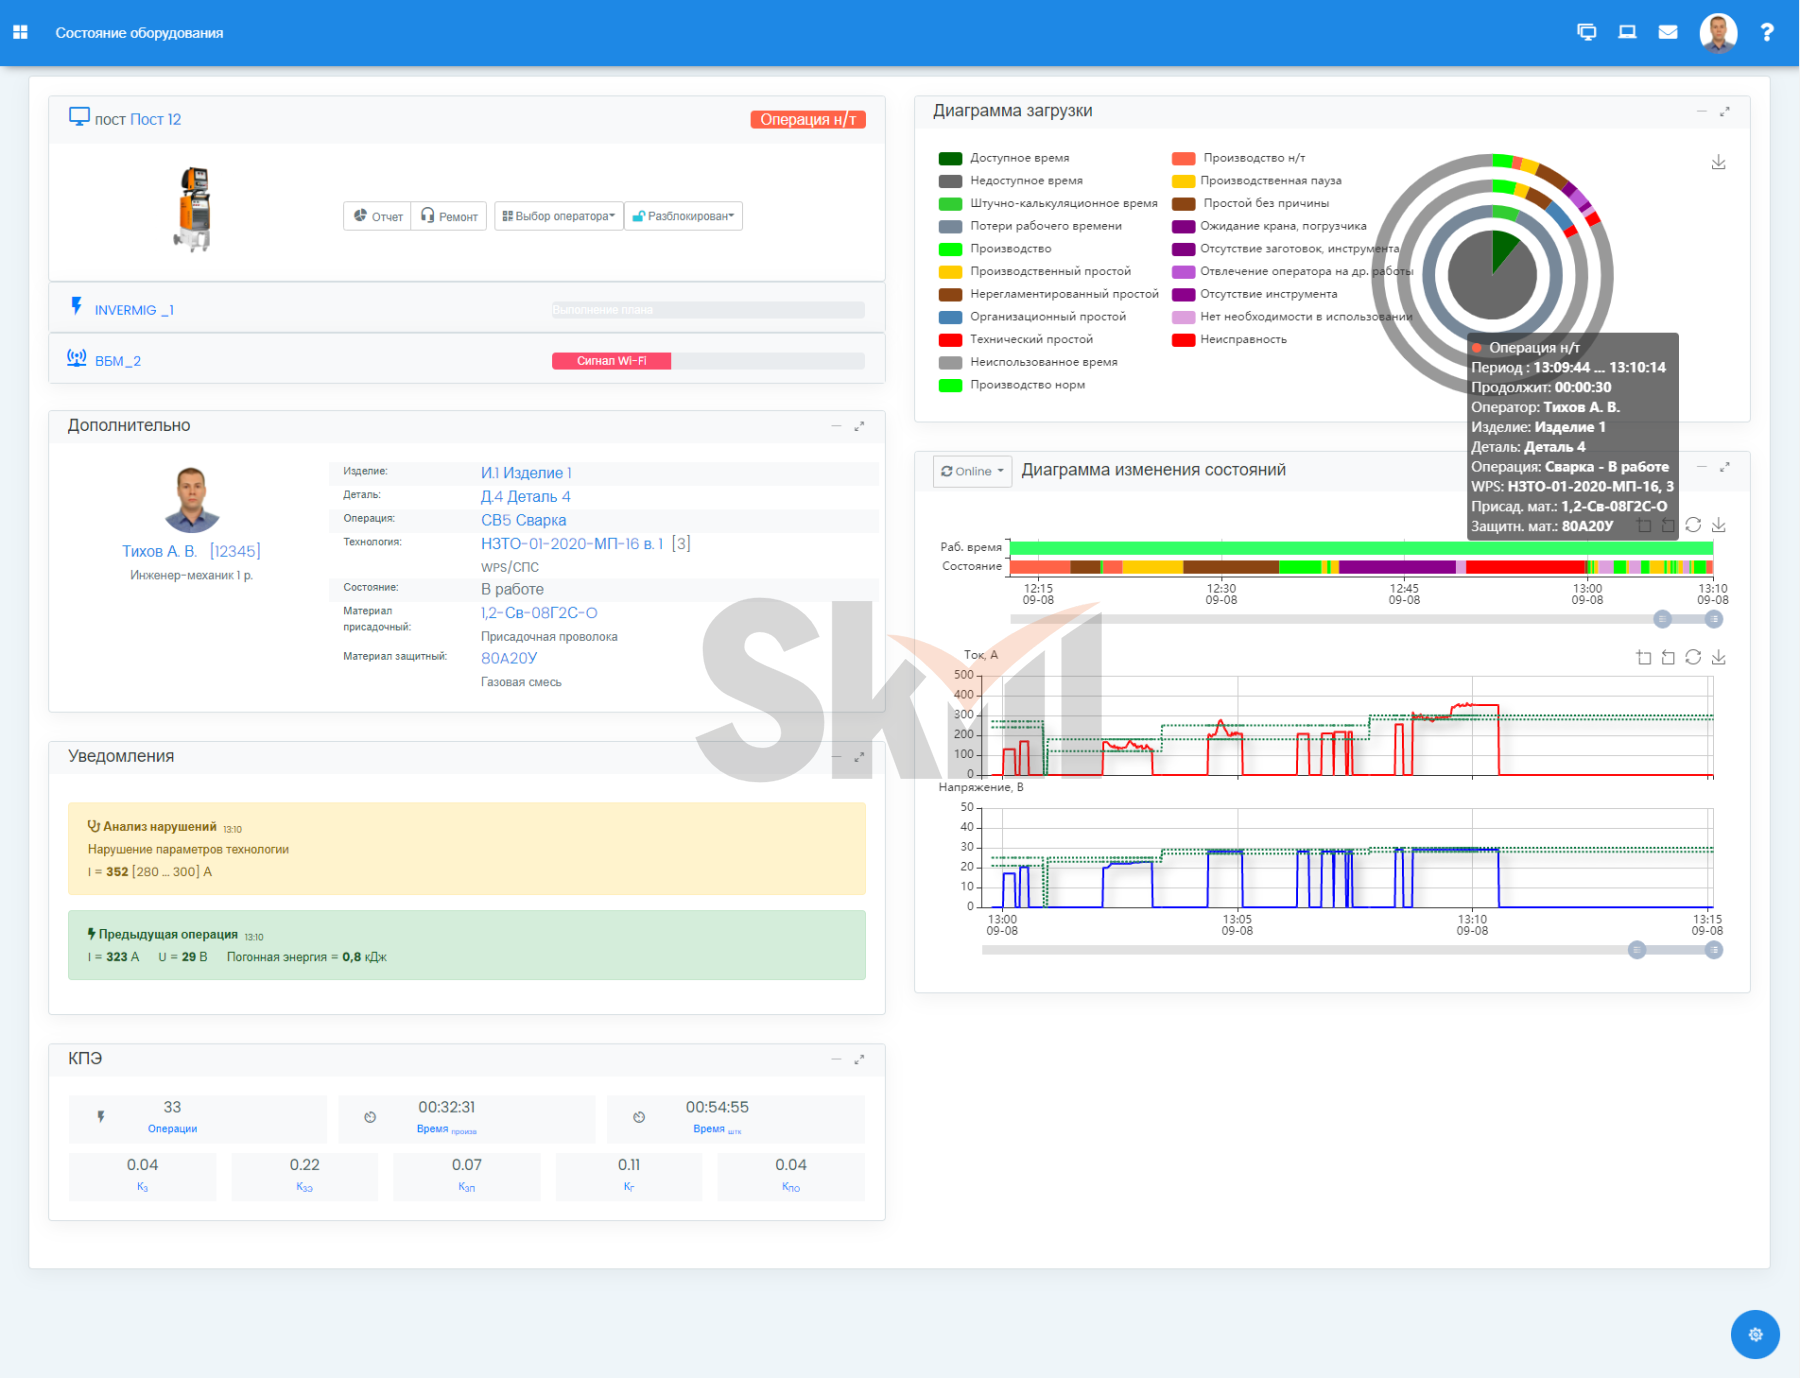
Task: Click the Ремонт button
Action: click(x=449, y=216)
